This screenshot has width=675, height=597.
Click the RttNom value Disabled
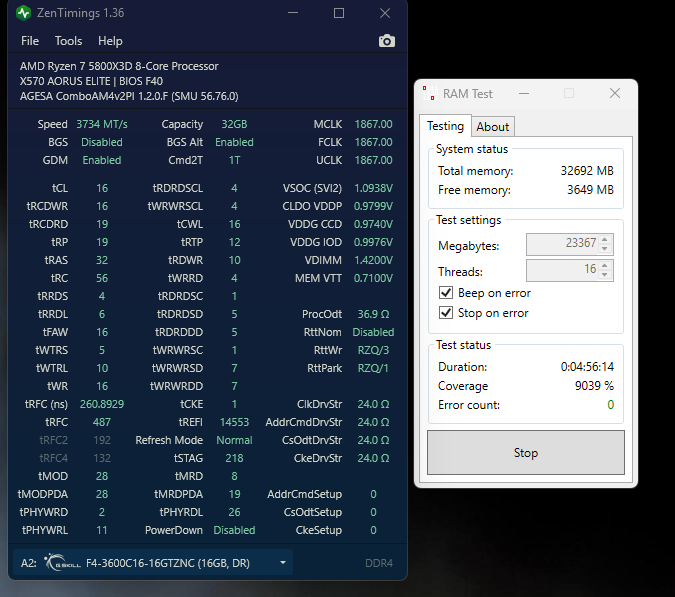pyautogui.click(x=373, y=332)
